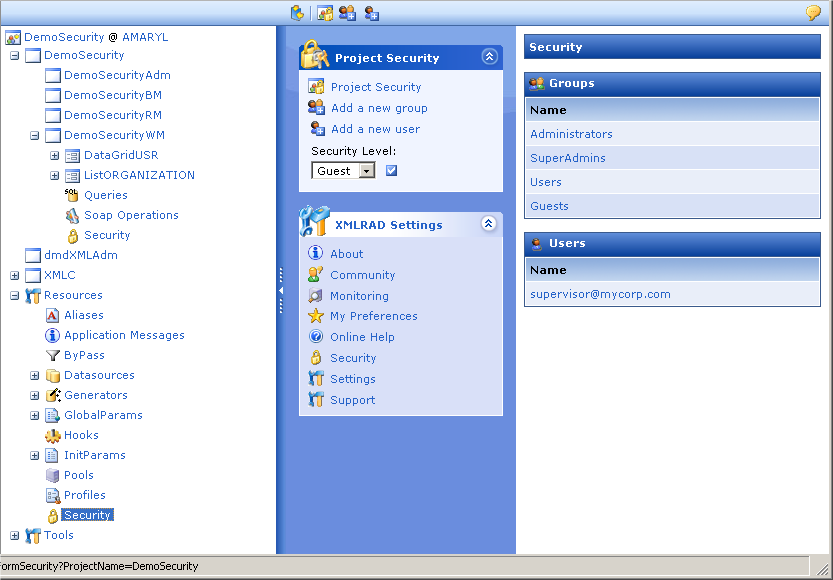Screen dimensions: 833x580
Task: Collapse the Project Security panel
Action: [x=489, y=57]
